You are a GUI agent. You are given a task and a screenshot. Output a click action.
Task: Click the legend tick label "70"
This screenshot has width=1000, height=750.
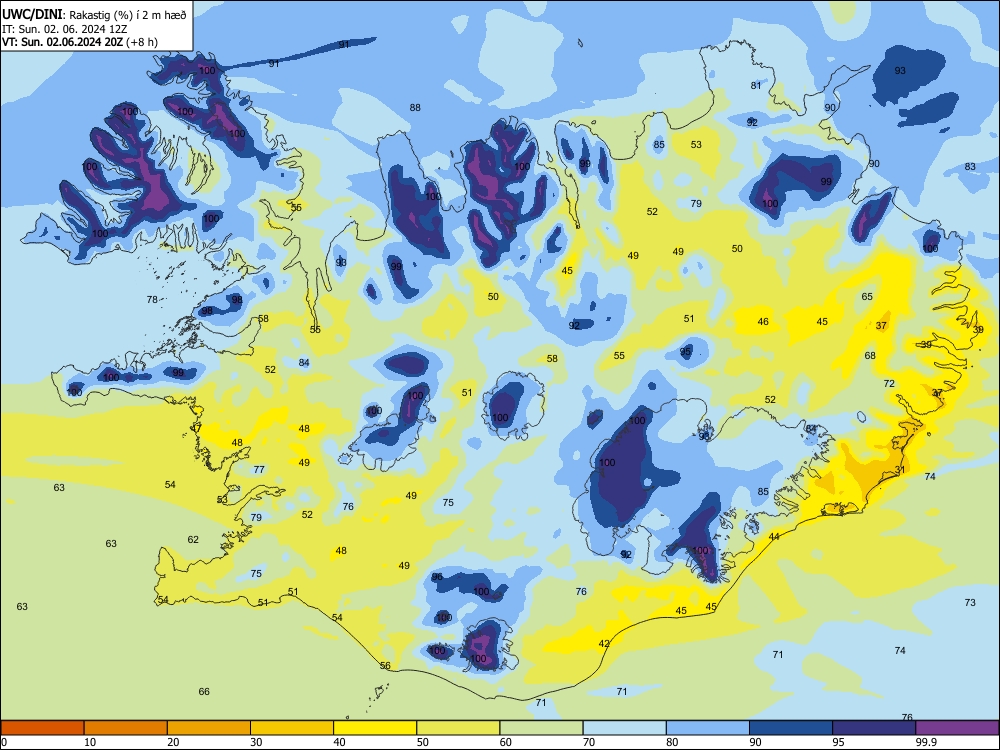[589, 742]
